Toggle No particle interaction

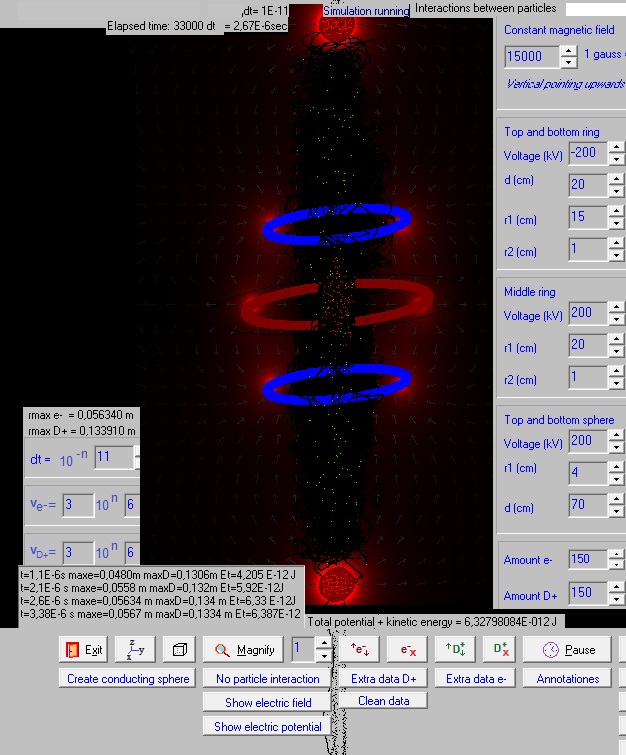point(268,679)
